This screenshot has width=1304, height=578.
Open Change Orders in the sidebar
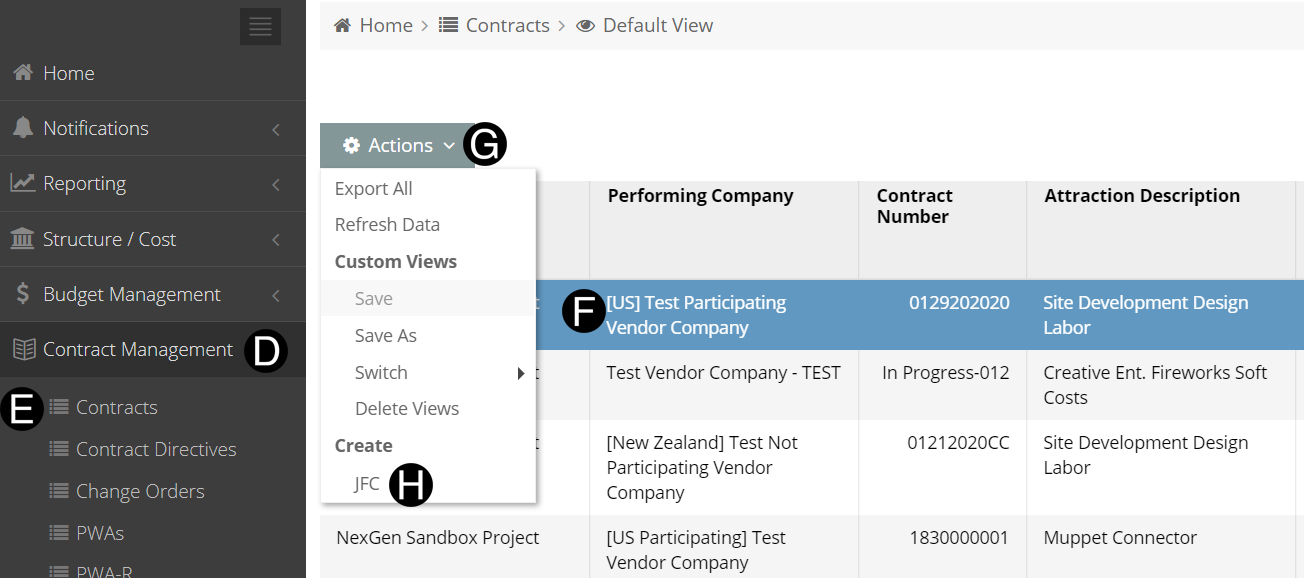(x=140, y=491)
